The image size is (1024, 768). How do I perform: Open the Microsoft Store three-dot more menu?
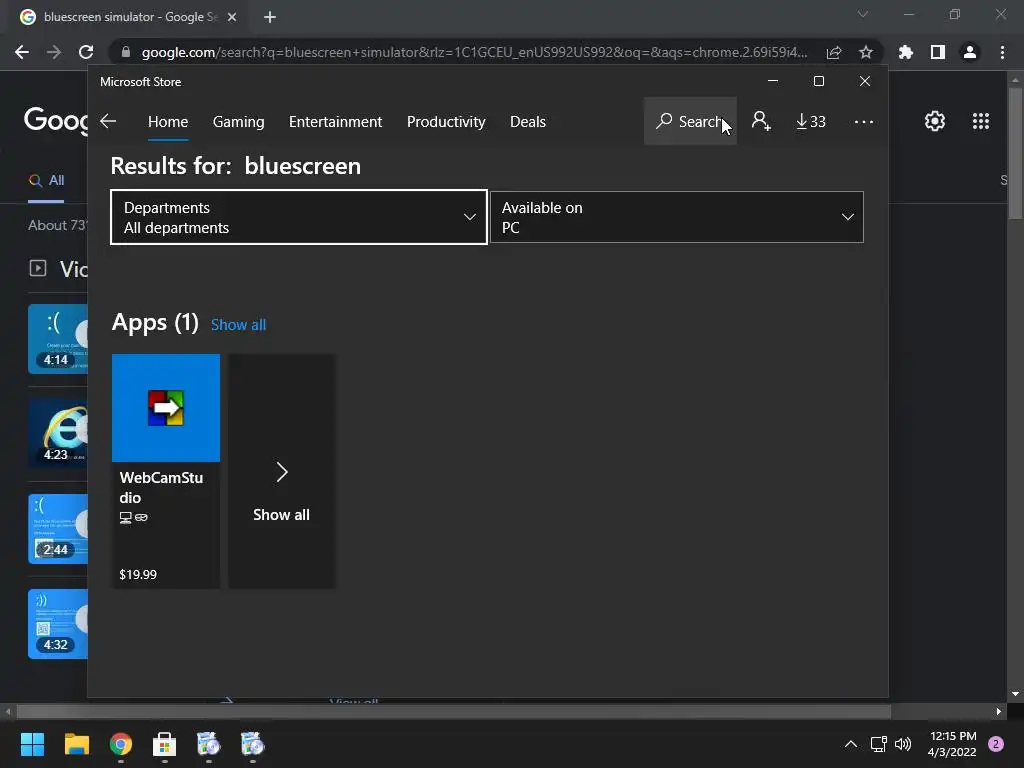tap(863, 121)
